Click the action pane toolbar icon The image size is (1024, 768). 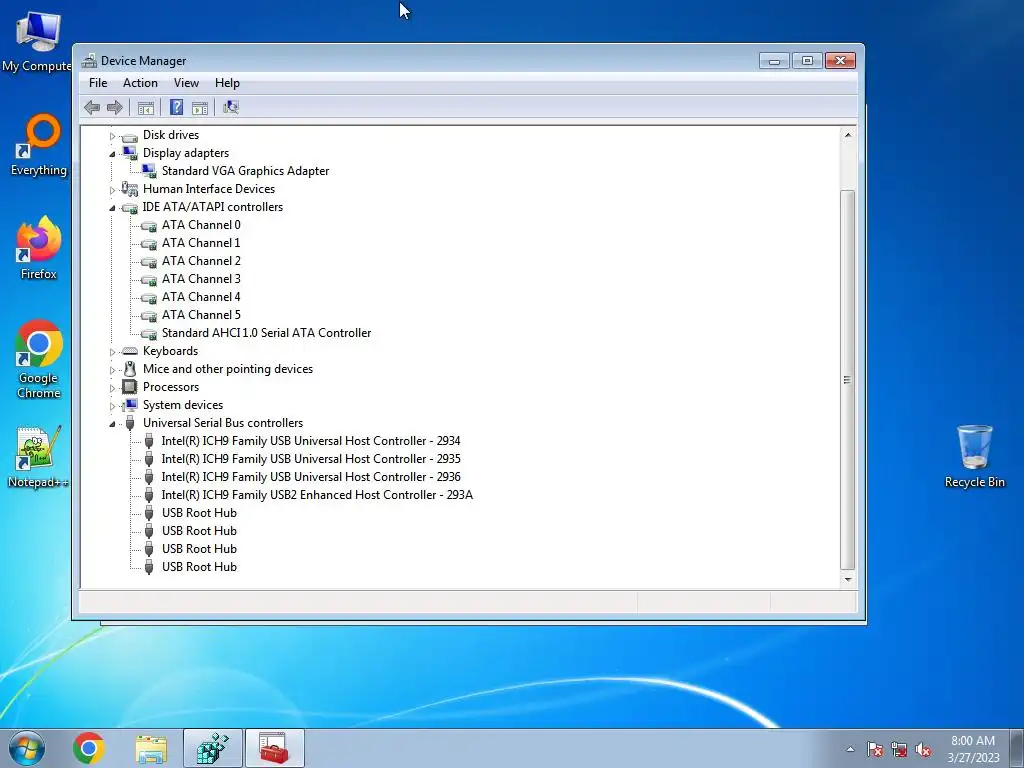[200, 108]
